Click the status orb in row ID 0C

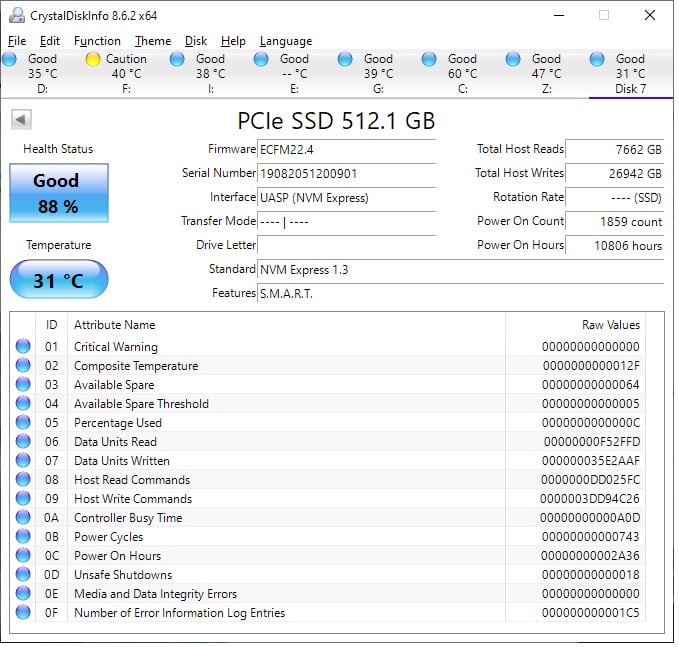pos(23,556)
